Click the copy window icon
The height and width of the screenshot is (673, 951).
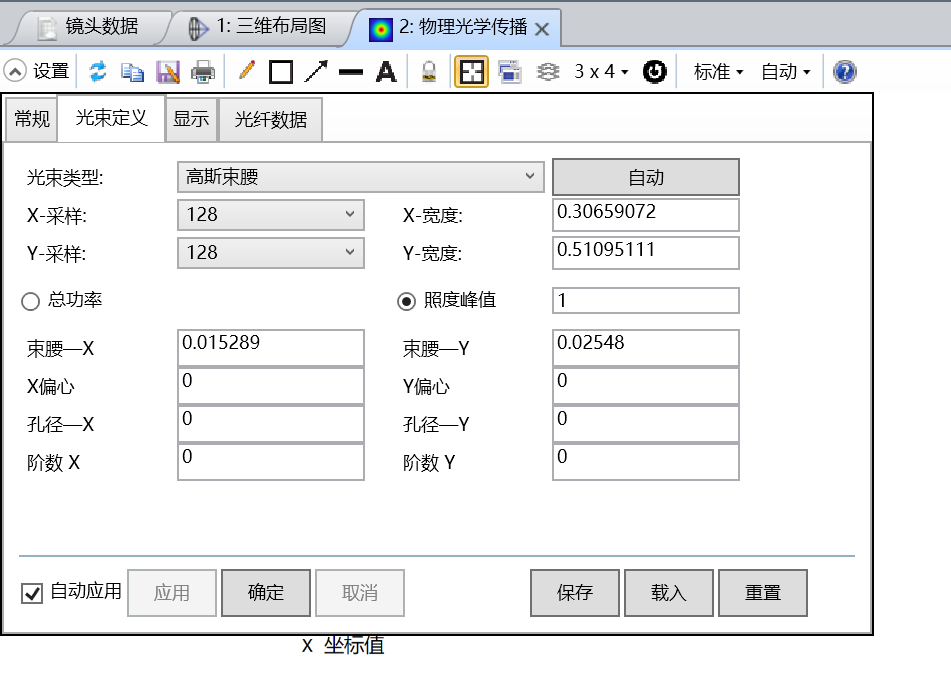(132, 72)
